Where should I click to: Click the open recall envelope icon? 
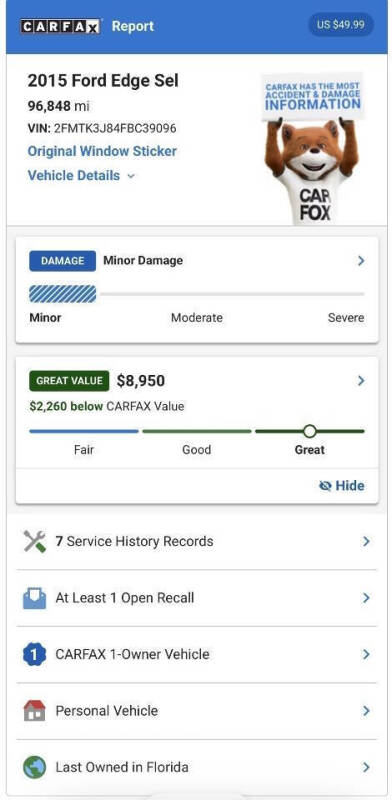coord(35,598)
